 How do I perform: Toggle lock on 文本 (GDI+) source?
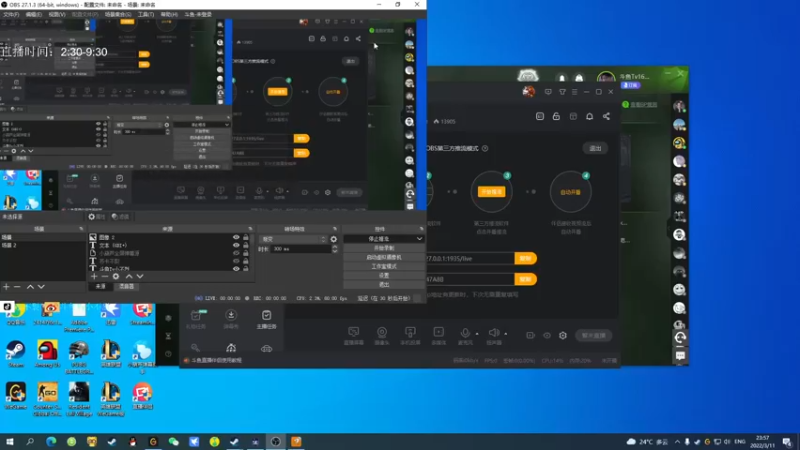[246, 245]
